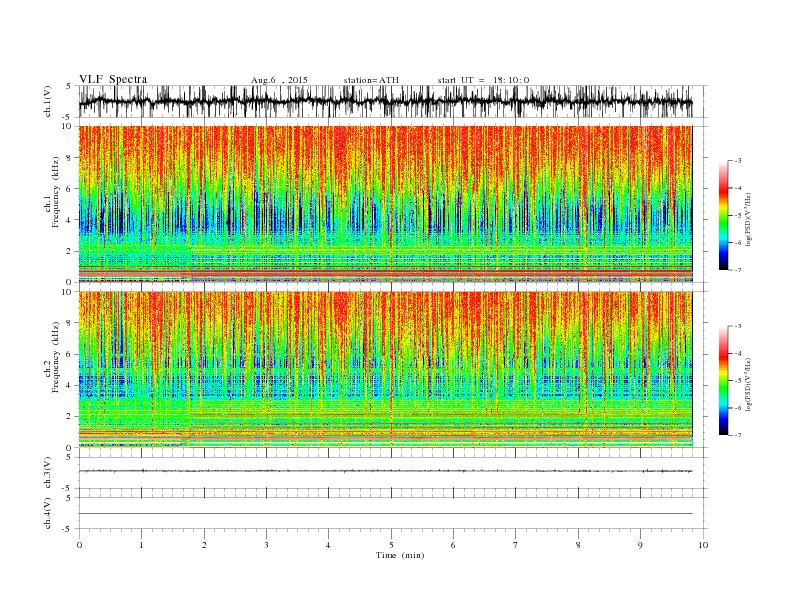Click time axis tick label "10"
This screenshot has height=612, width=792.
703,545
